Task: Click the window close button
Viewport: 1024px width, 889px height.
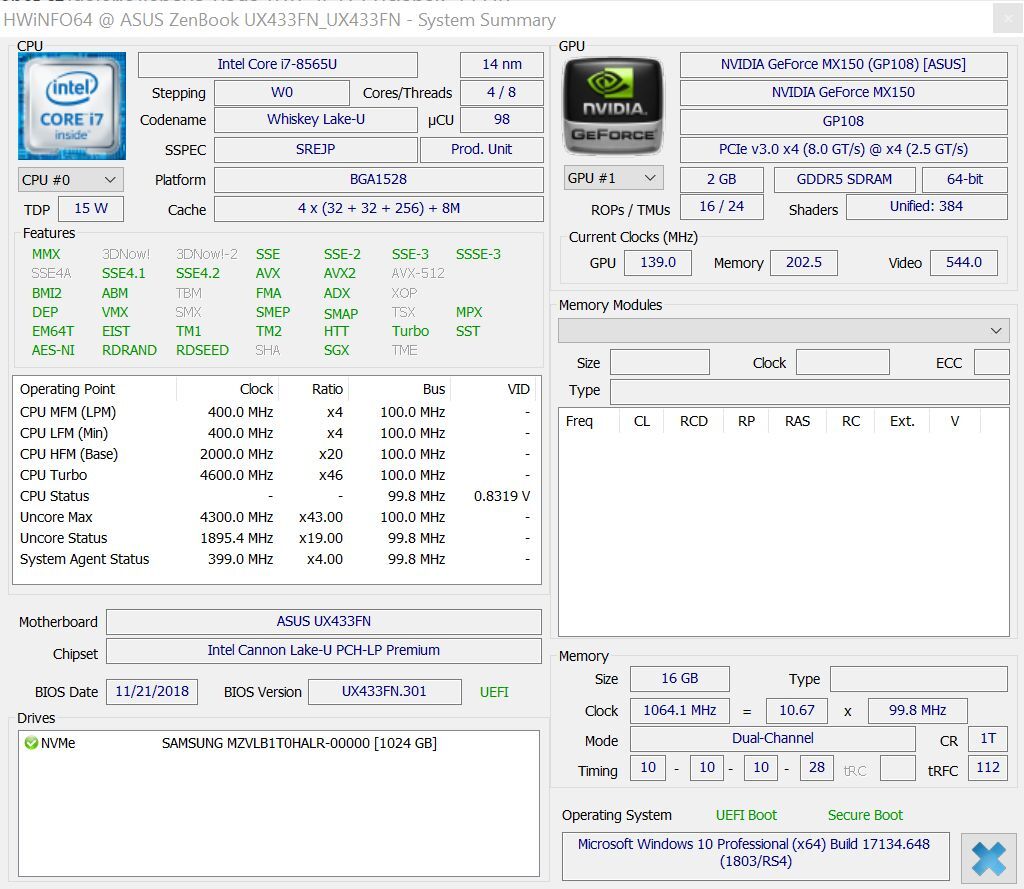Action: tap(1008, 19)
